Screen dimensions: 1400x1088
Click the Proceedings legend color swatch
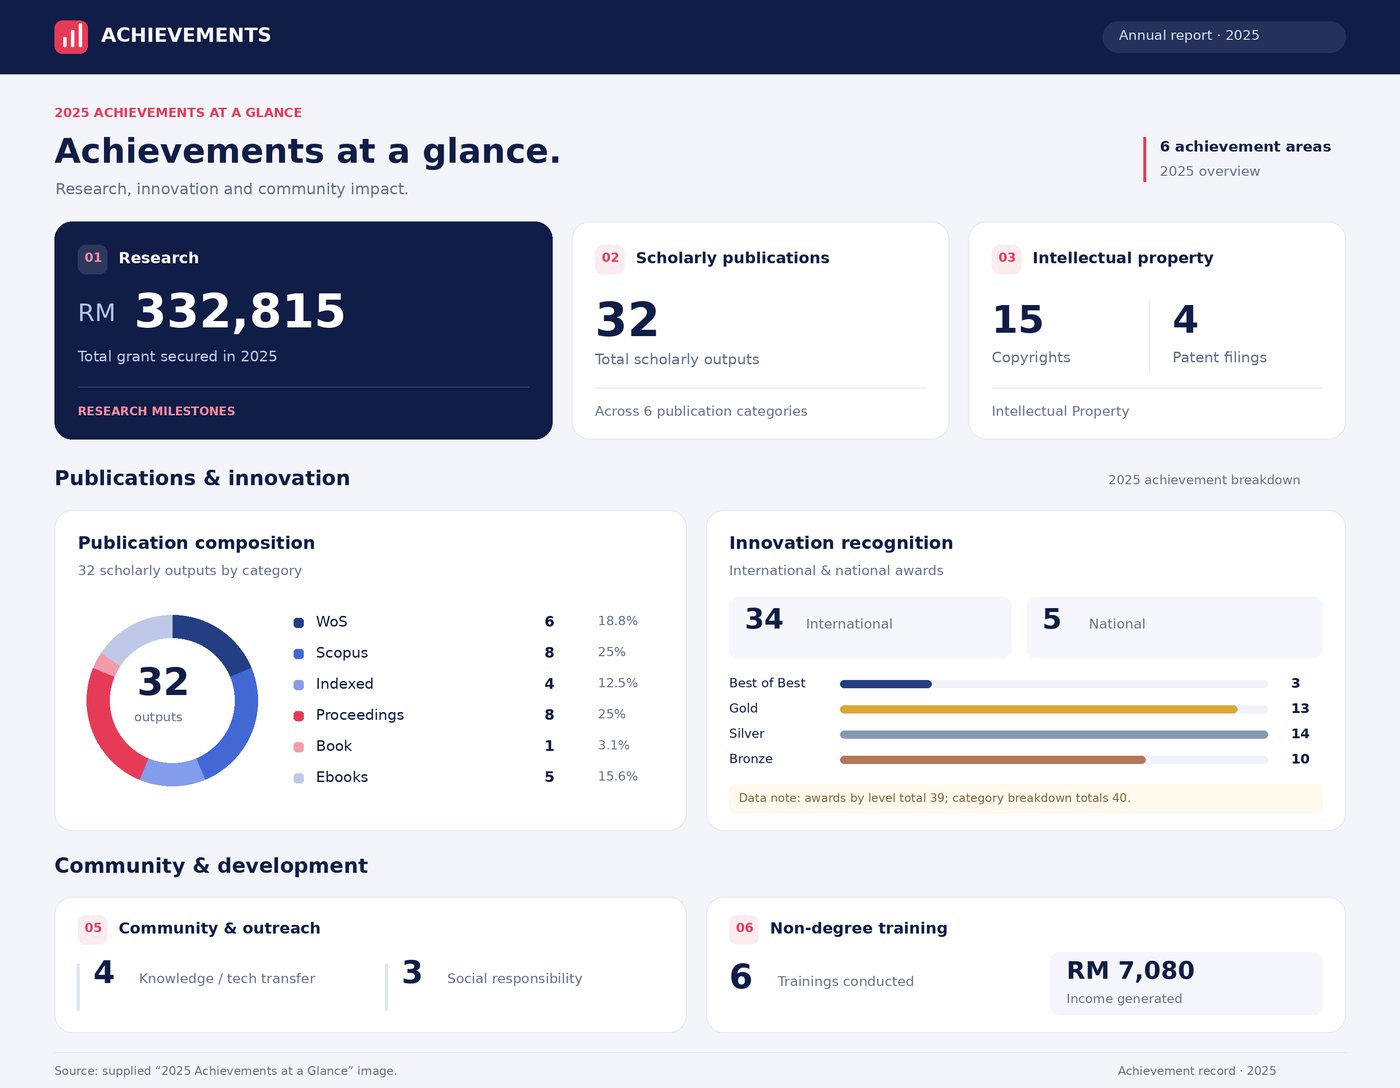298,715
